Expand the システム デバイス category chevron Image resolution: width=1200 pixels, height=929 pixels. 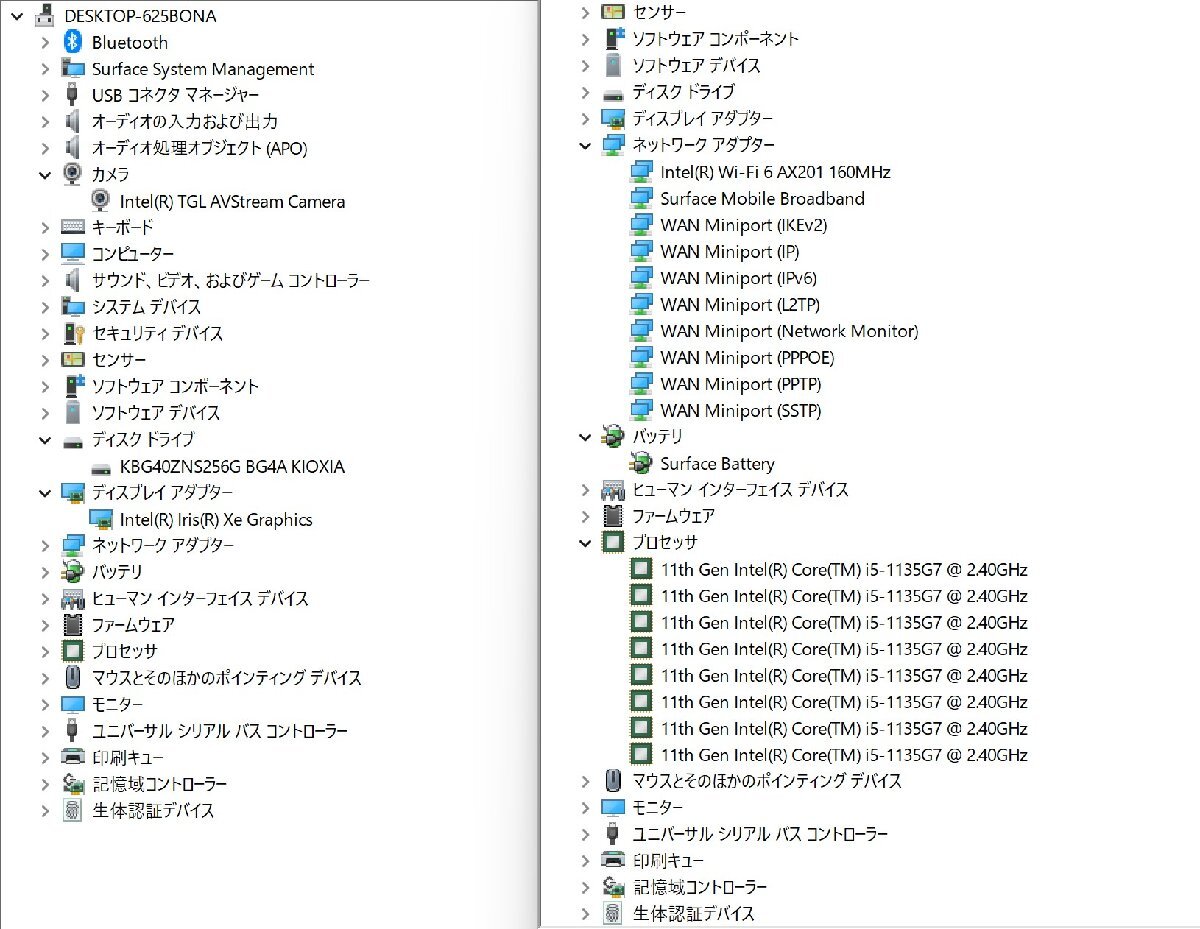[45, 306]
